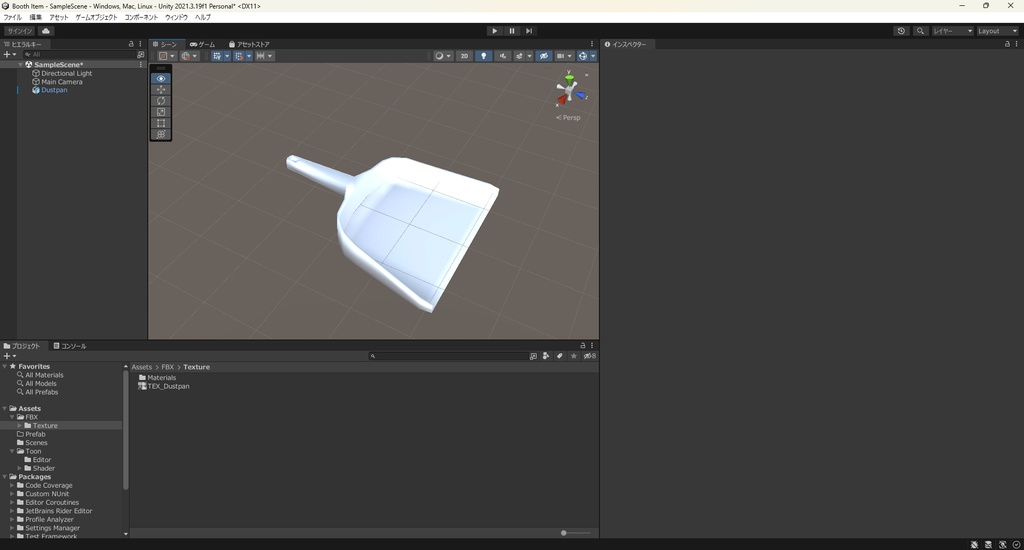Screen dimensions: 1024x550
Task: Click the activity indicator at status bar end
Action: point(1016,545)
